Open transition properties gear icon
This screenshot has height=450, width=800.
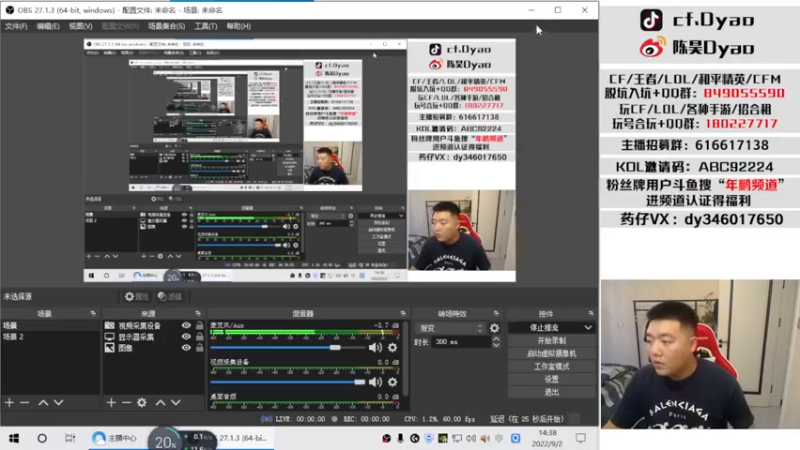(x=494, y=328)
